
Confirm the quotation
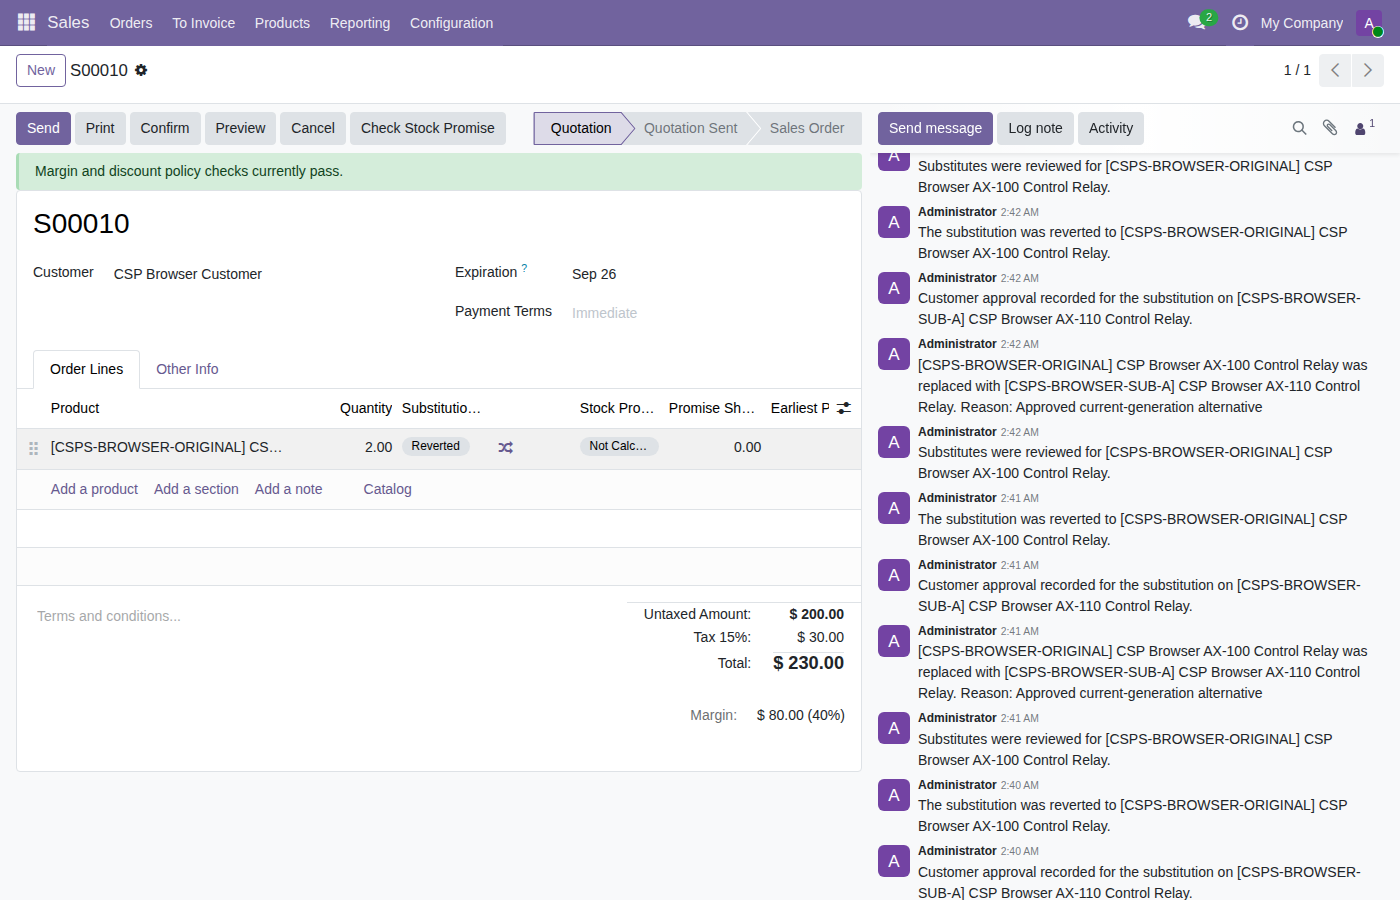coord(165,128)
